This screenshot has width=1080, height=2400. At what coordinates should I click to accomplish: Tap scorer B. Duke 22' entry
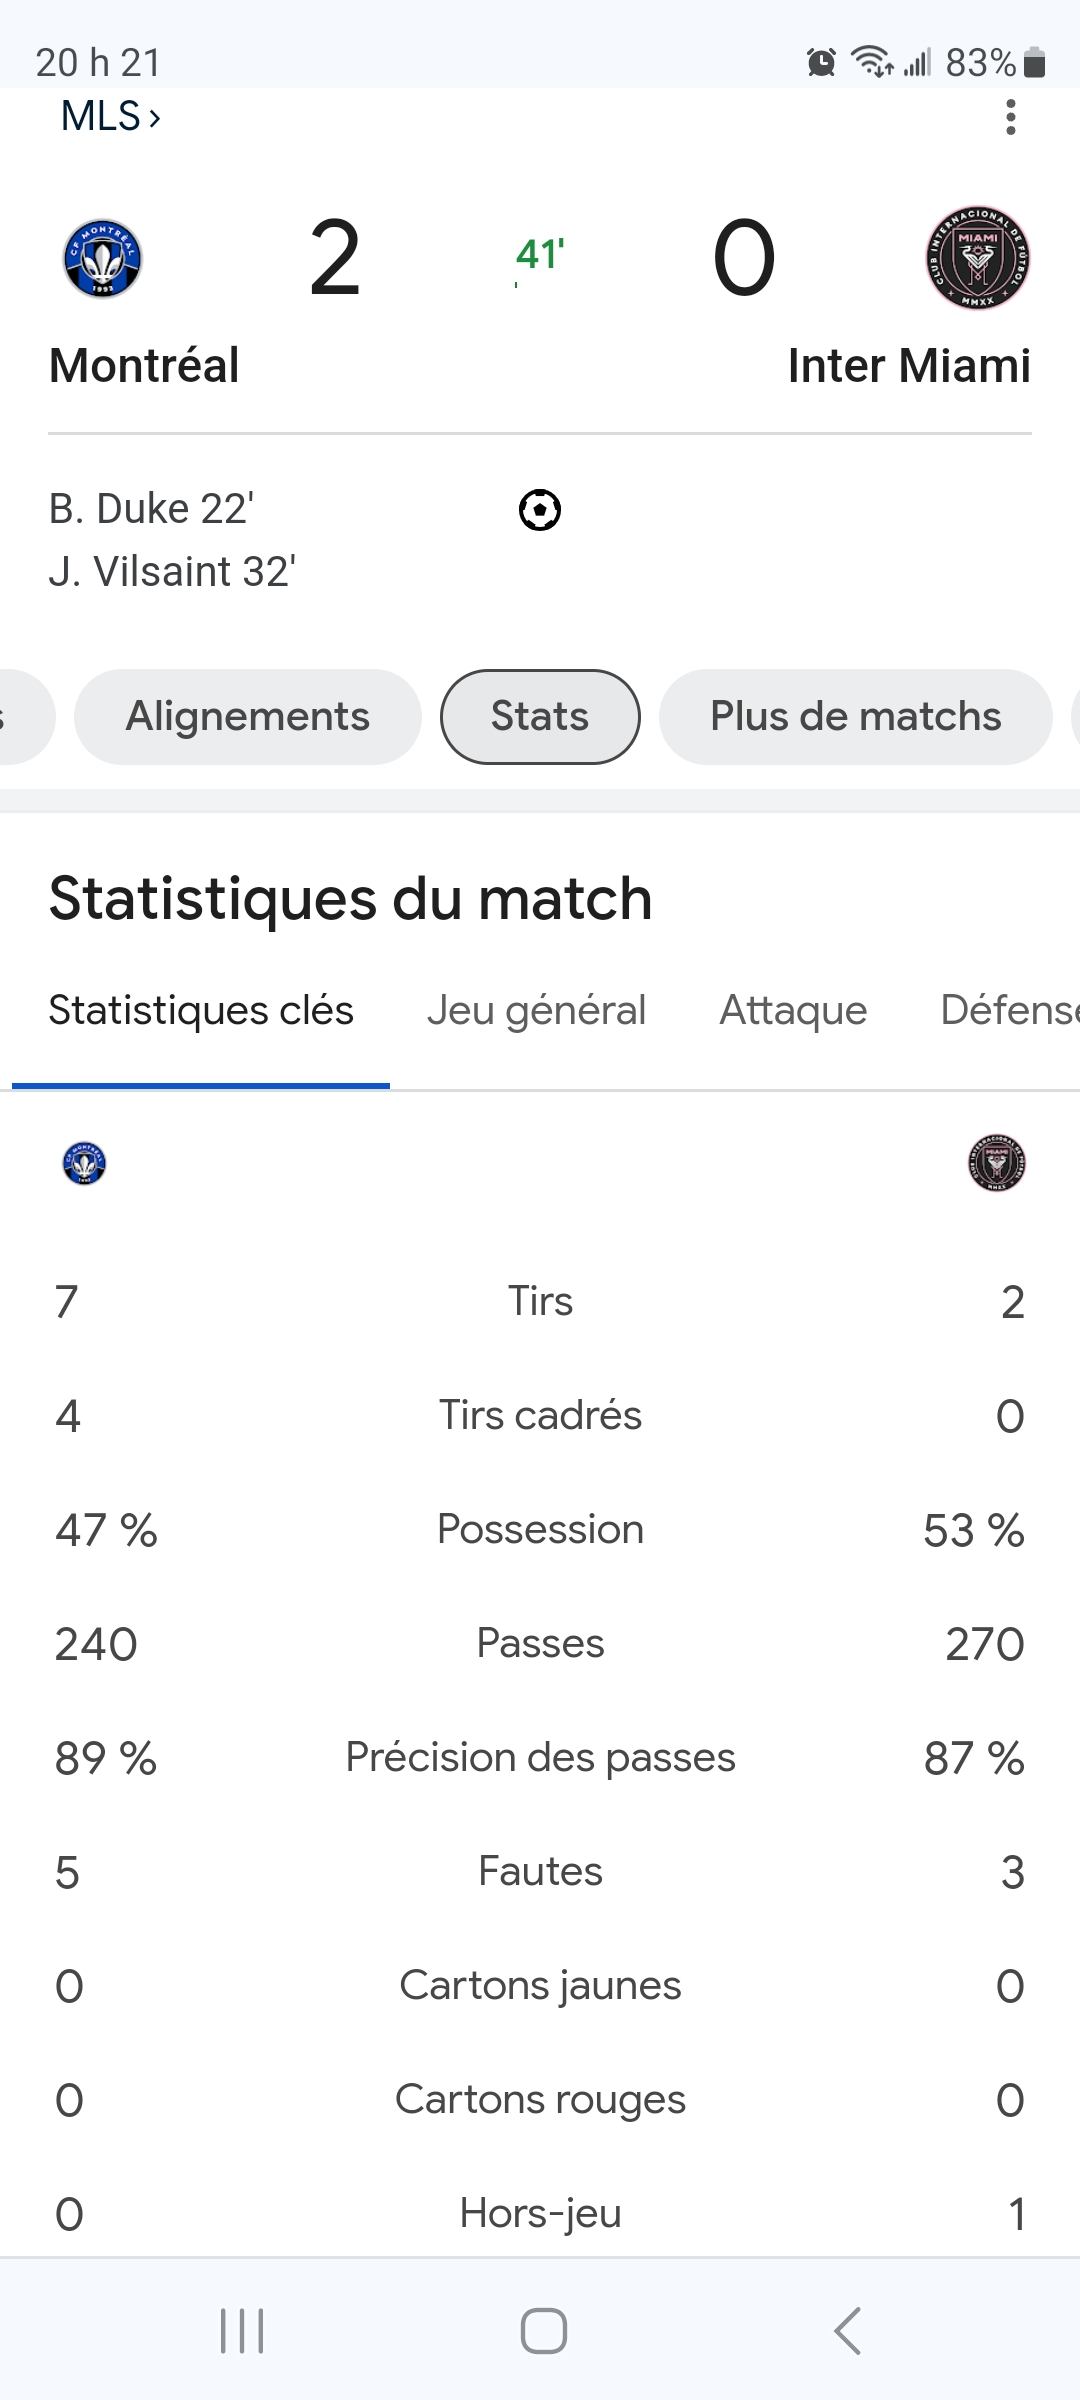coord(151,509)
